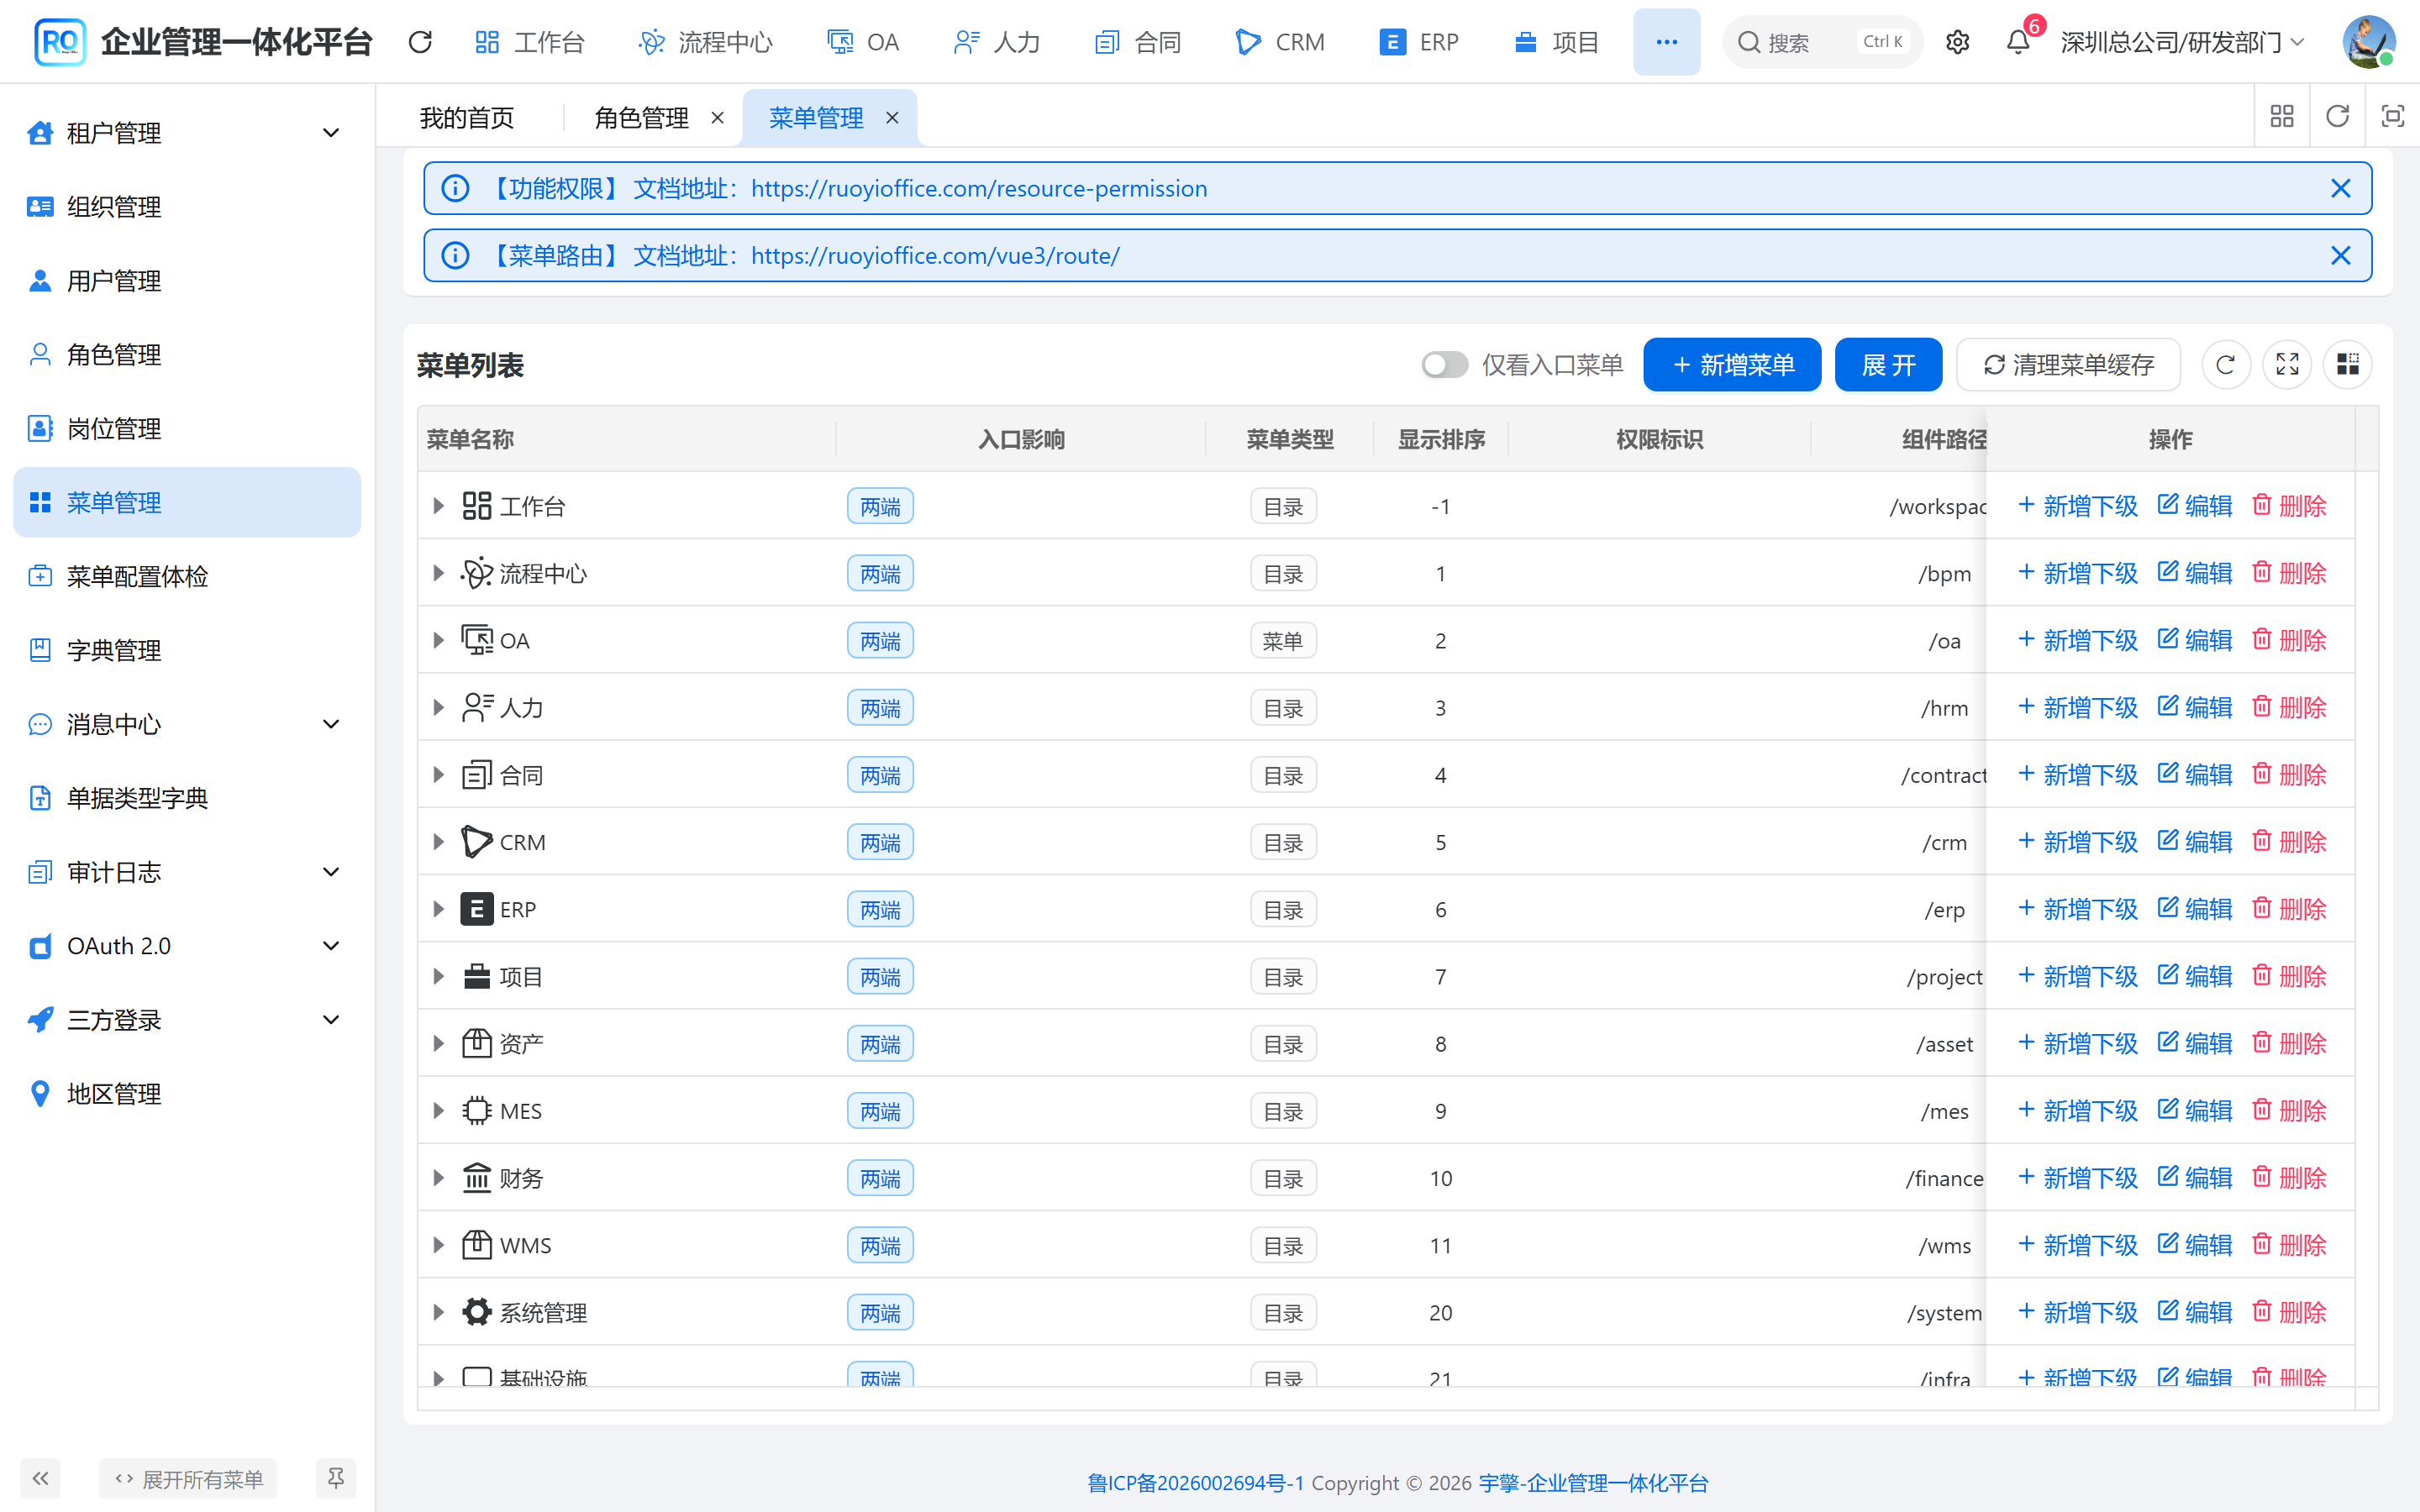Expand the 租户管理 sidebar group
The width and height of the screenshot is (2420, 1512).
point(187,133)
